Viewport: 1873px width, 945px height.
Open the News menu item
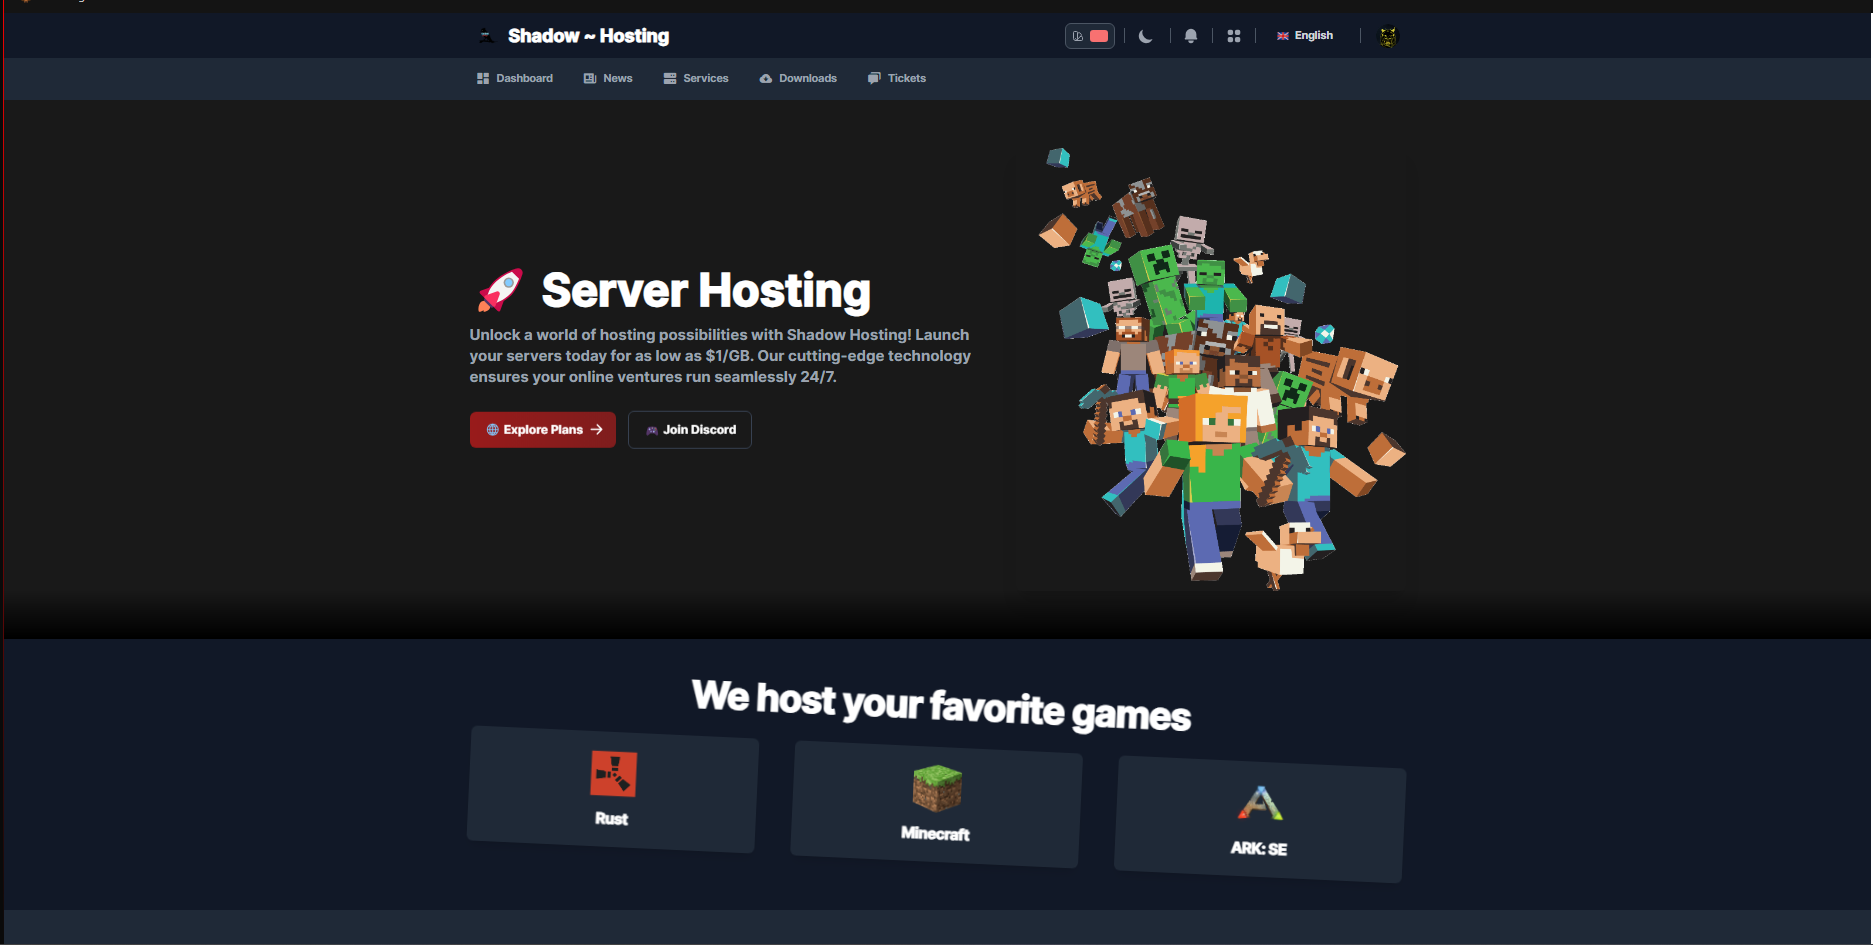tap(608, 78)
